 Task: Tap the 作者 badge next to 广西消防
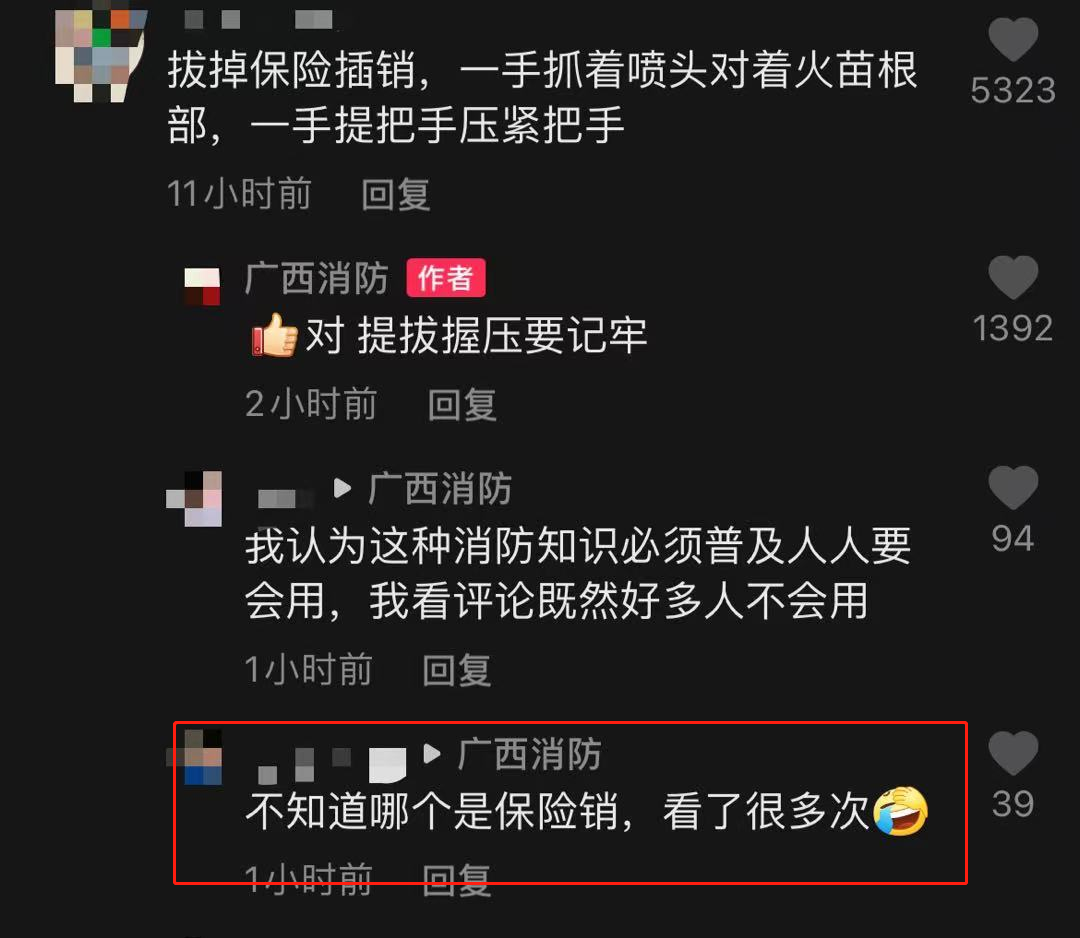pos(446,278)
